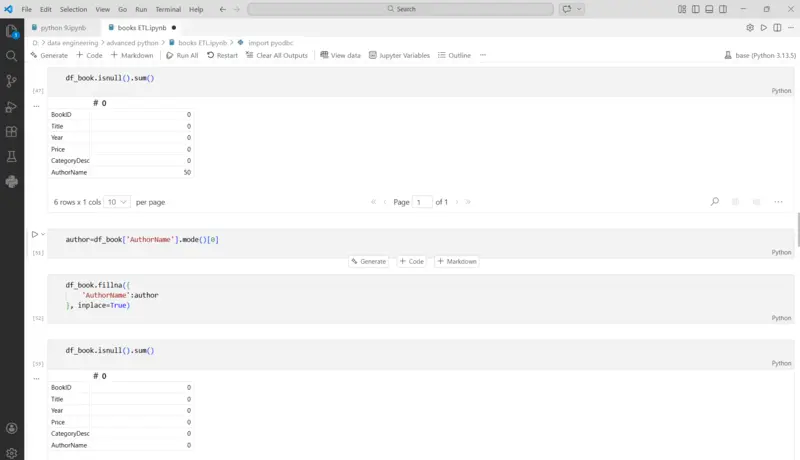Open table output more options ellipsis
This screenshot has width=800, height=460.
coord(778,202)
